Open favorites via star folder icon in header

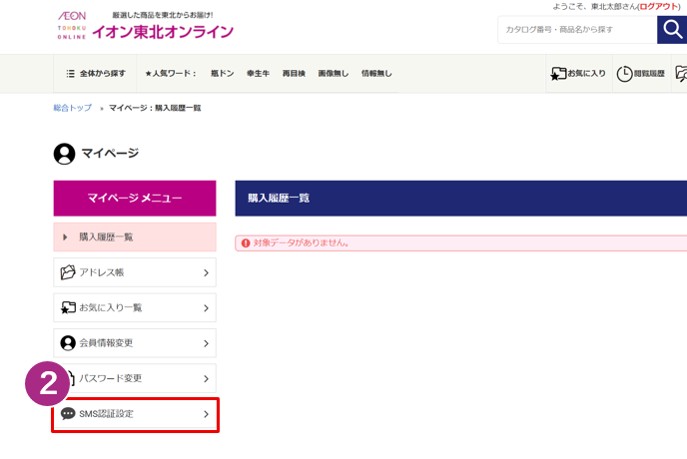tap(559, 73)
